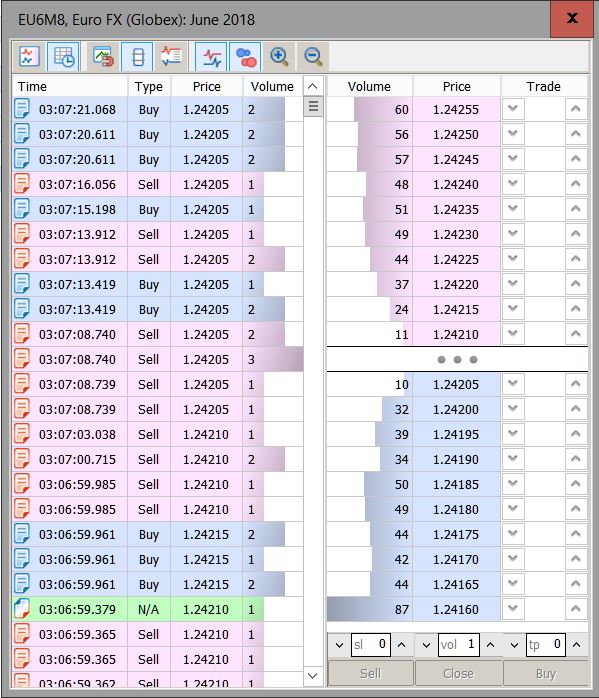Click the Sell button
The height and width of the screenshot is (698, 599).
371,674
